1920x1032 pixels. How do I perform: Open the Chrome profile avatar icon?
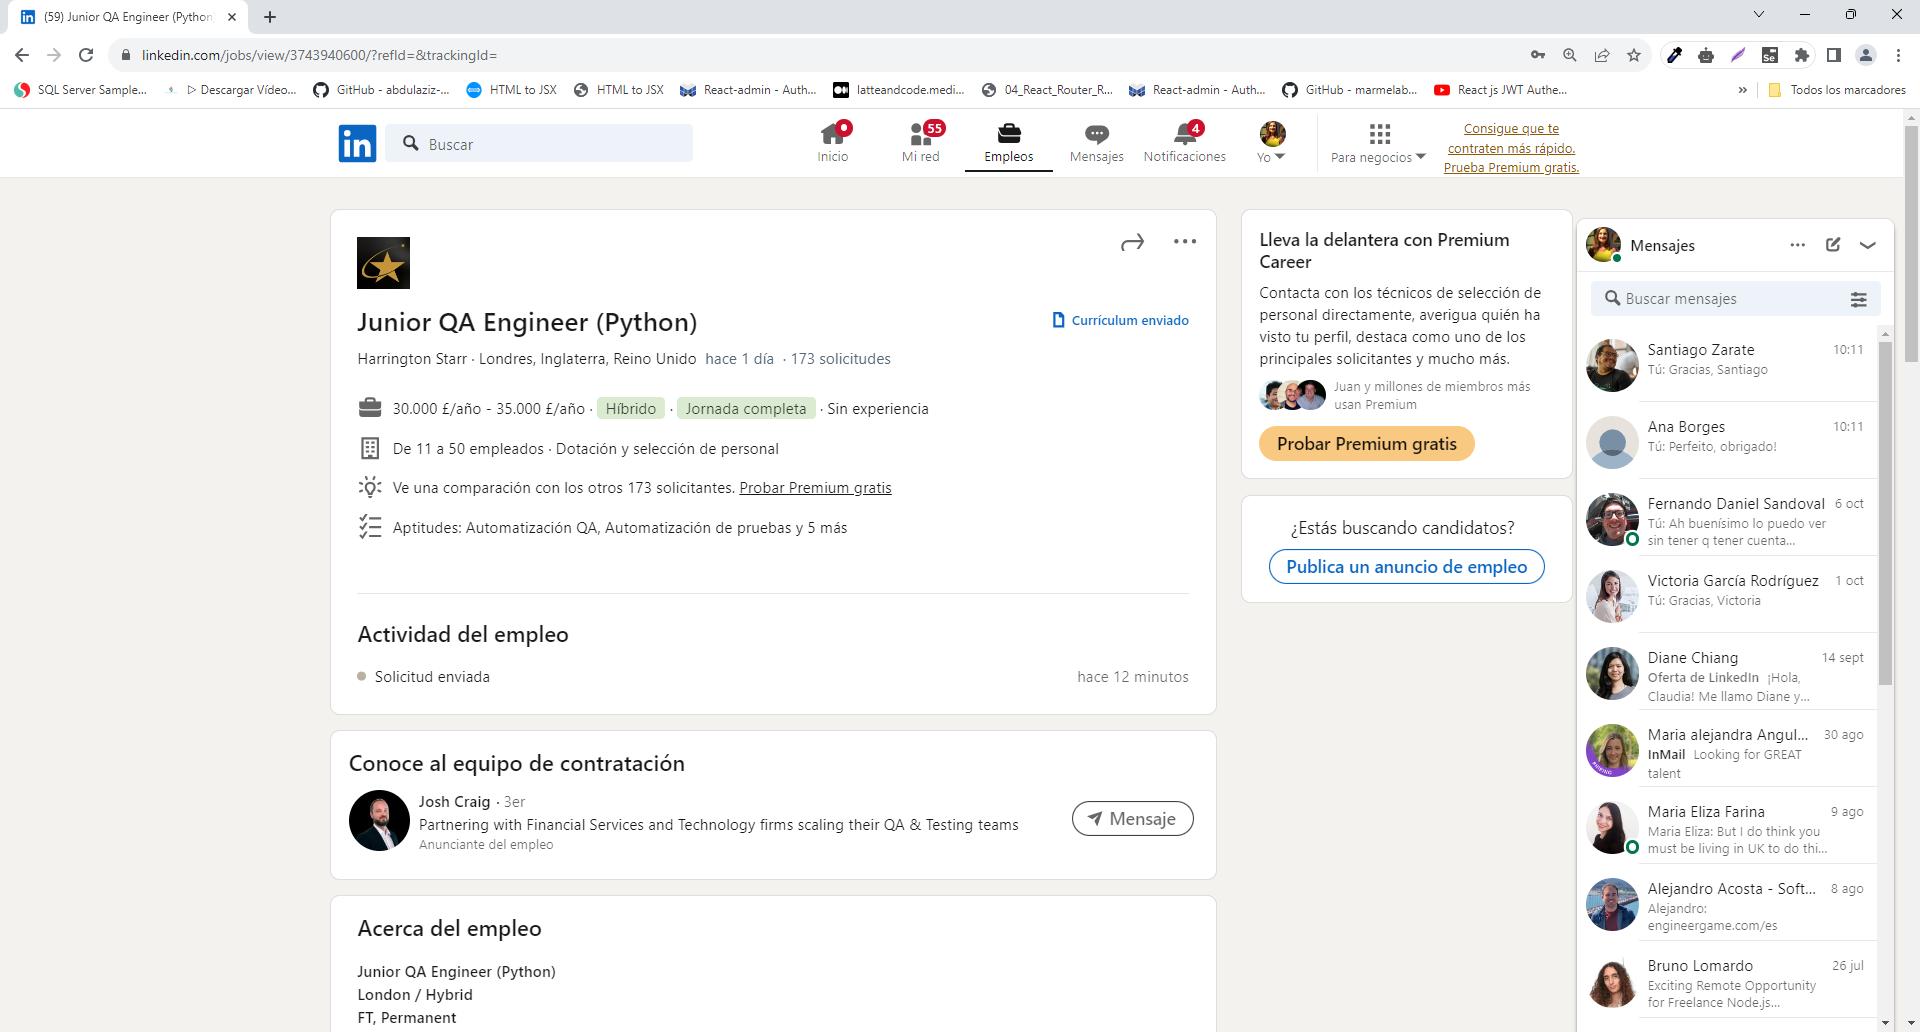(1866, 55)
